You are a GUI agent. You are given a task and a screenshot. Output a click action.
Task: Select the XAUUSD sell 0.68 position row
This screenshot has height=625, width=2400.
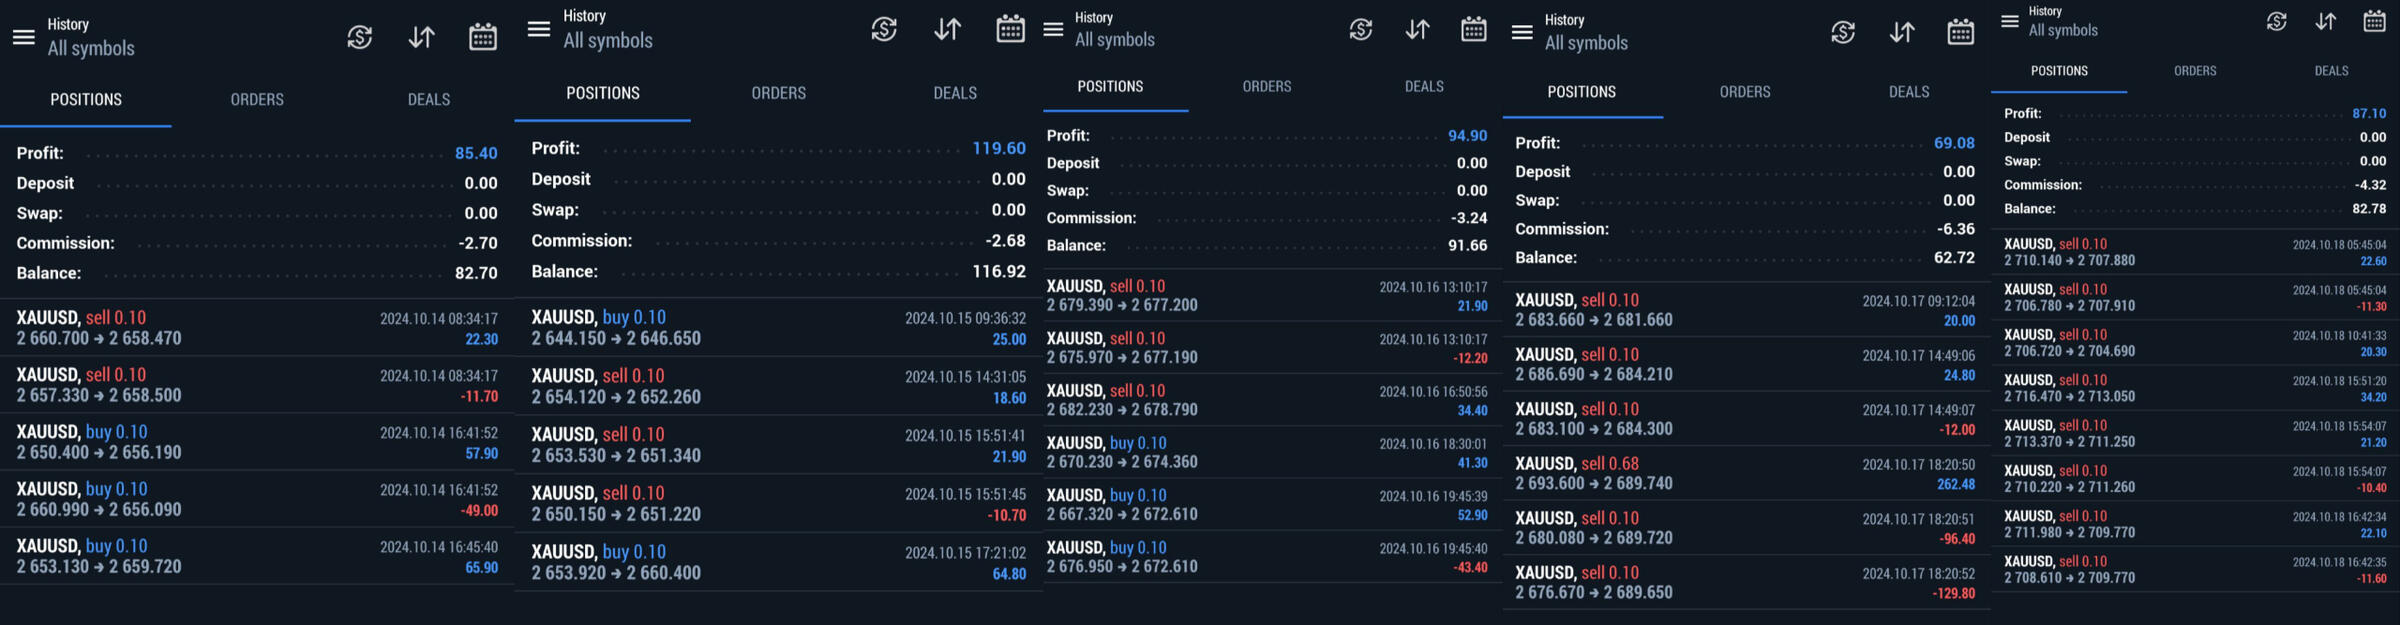[1745, 473]
